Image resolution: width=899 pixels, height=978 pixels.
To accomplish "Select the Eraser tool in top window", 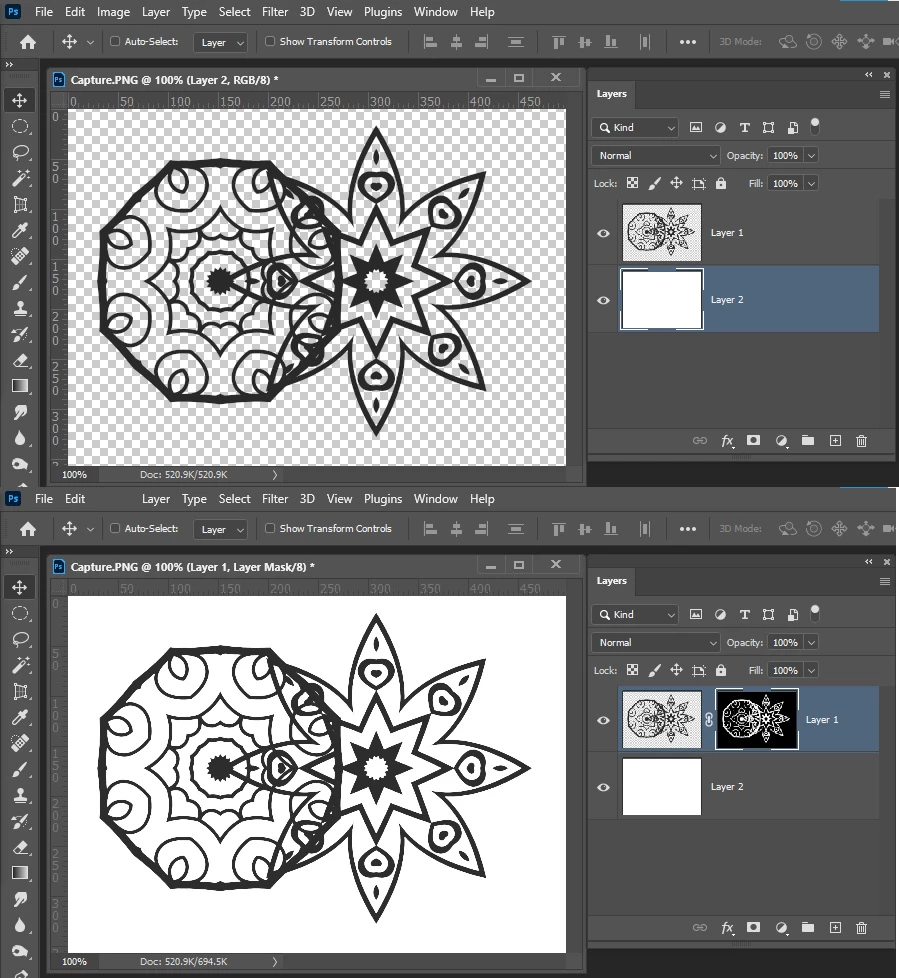I will pyautogui.click(x=20, y=361).
